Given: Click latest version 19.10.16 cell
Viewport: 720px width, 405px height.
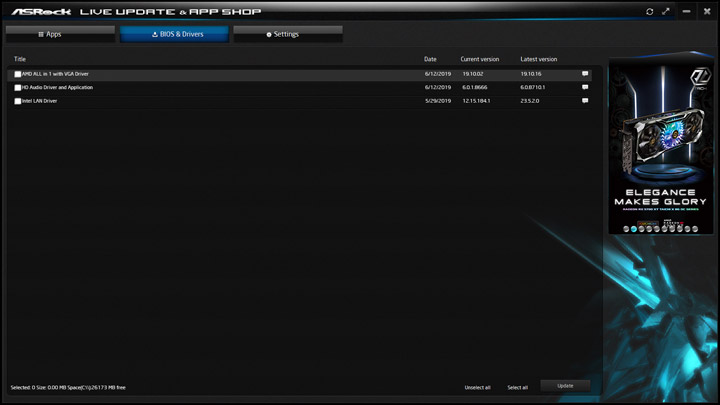Looking at the screenshot, I should [531, 73].
